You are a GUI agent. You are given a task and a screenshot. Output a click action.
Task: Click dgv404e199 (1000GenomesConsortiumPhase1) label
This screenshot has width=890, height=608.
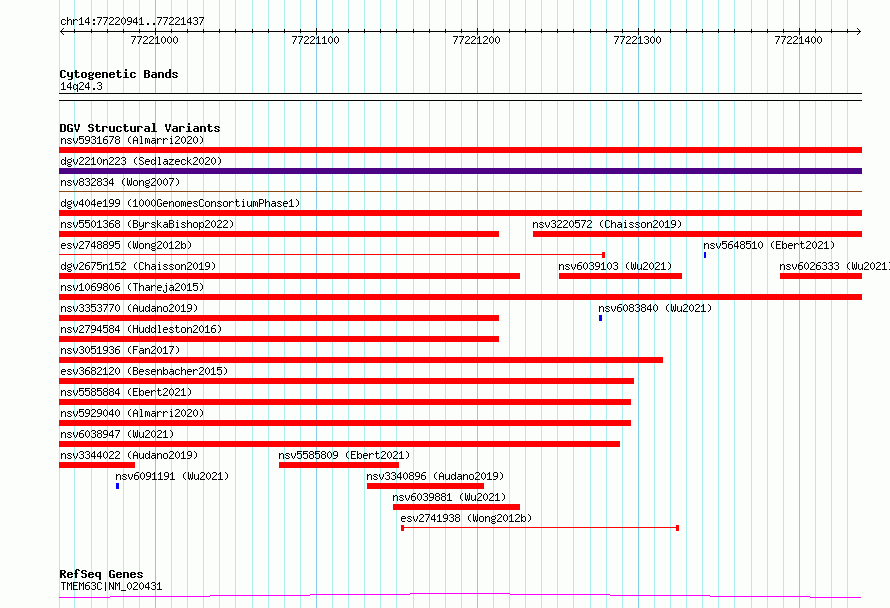pos(180,203)
